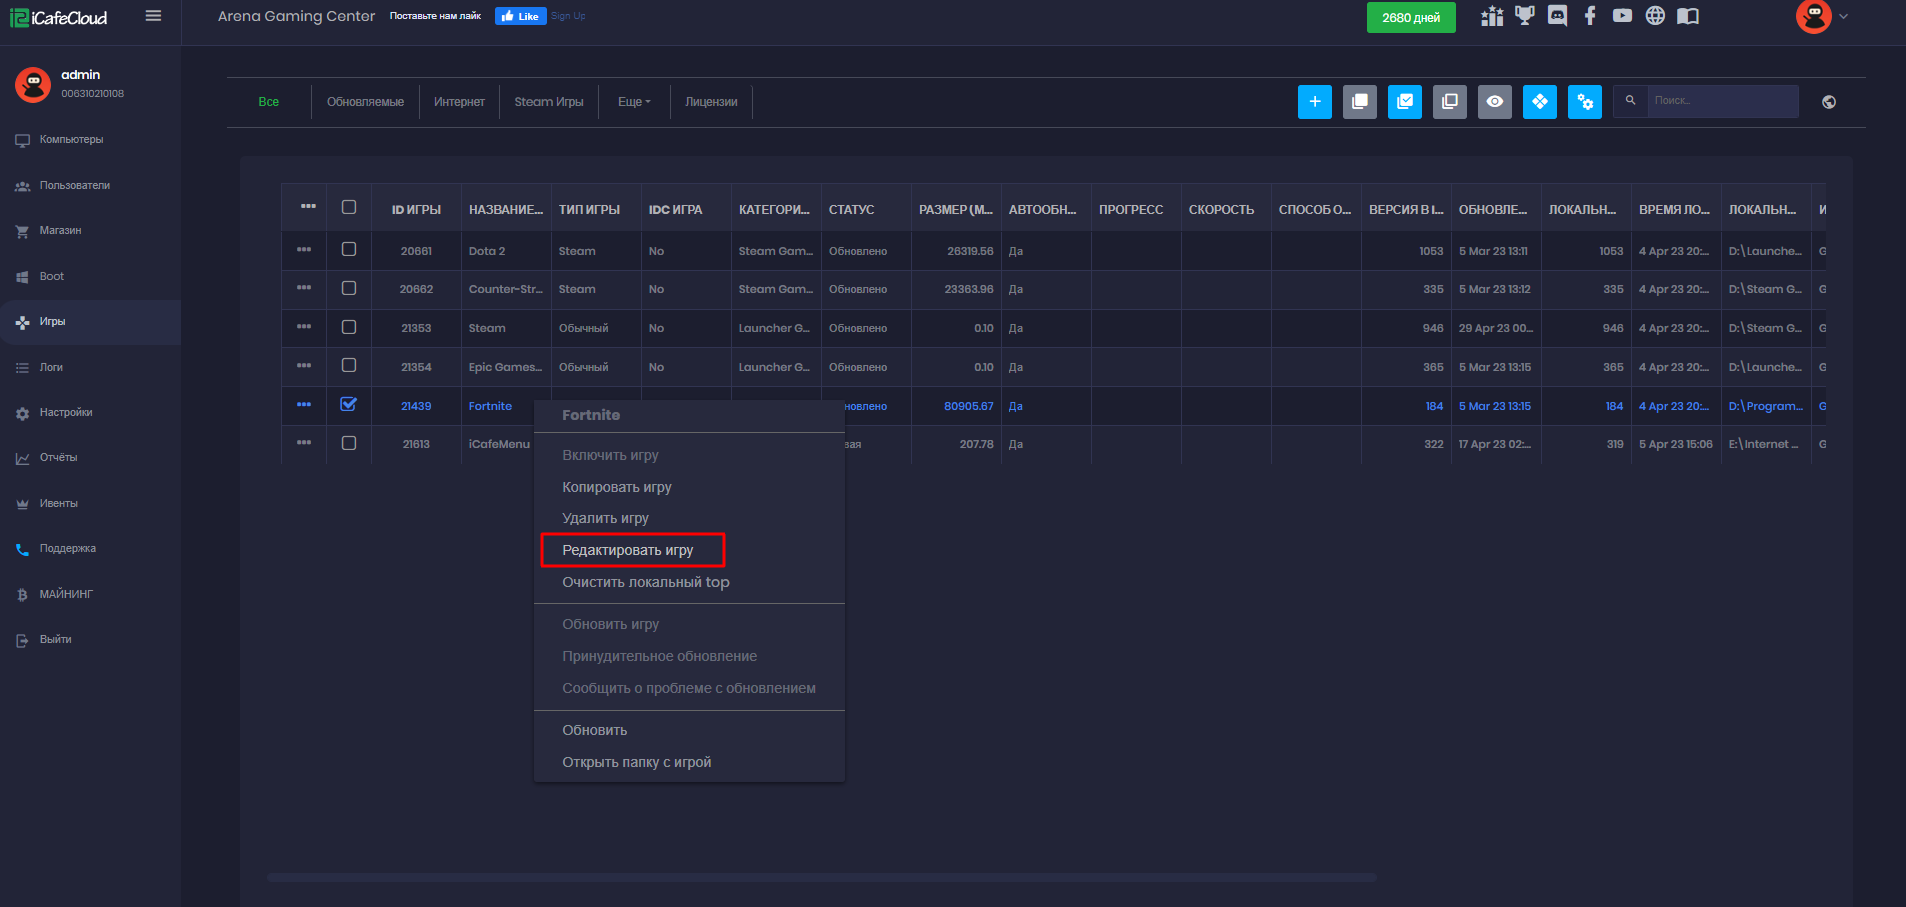Viewport: 1906px width, 907px height.
Task: Switch to the Лицензии tab
Action: pyautogui.click(x=711, y=102)
